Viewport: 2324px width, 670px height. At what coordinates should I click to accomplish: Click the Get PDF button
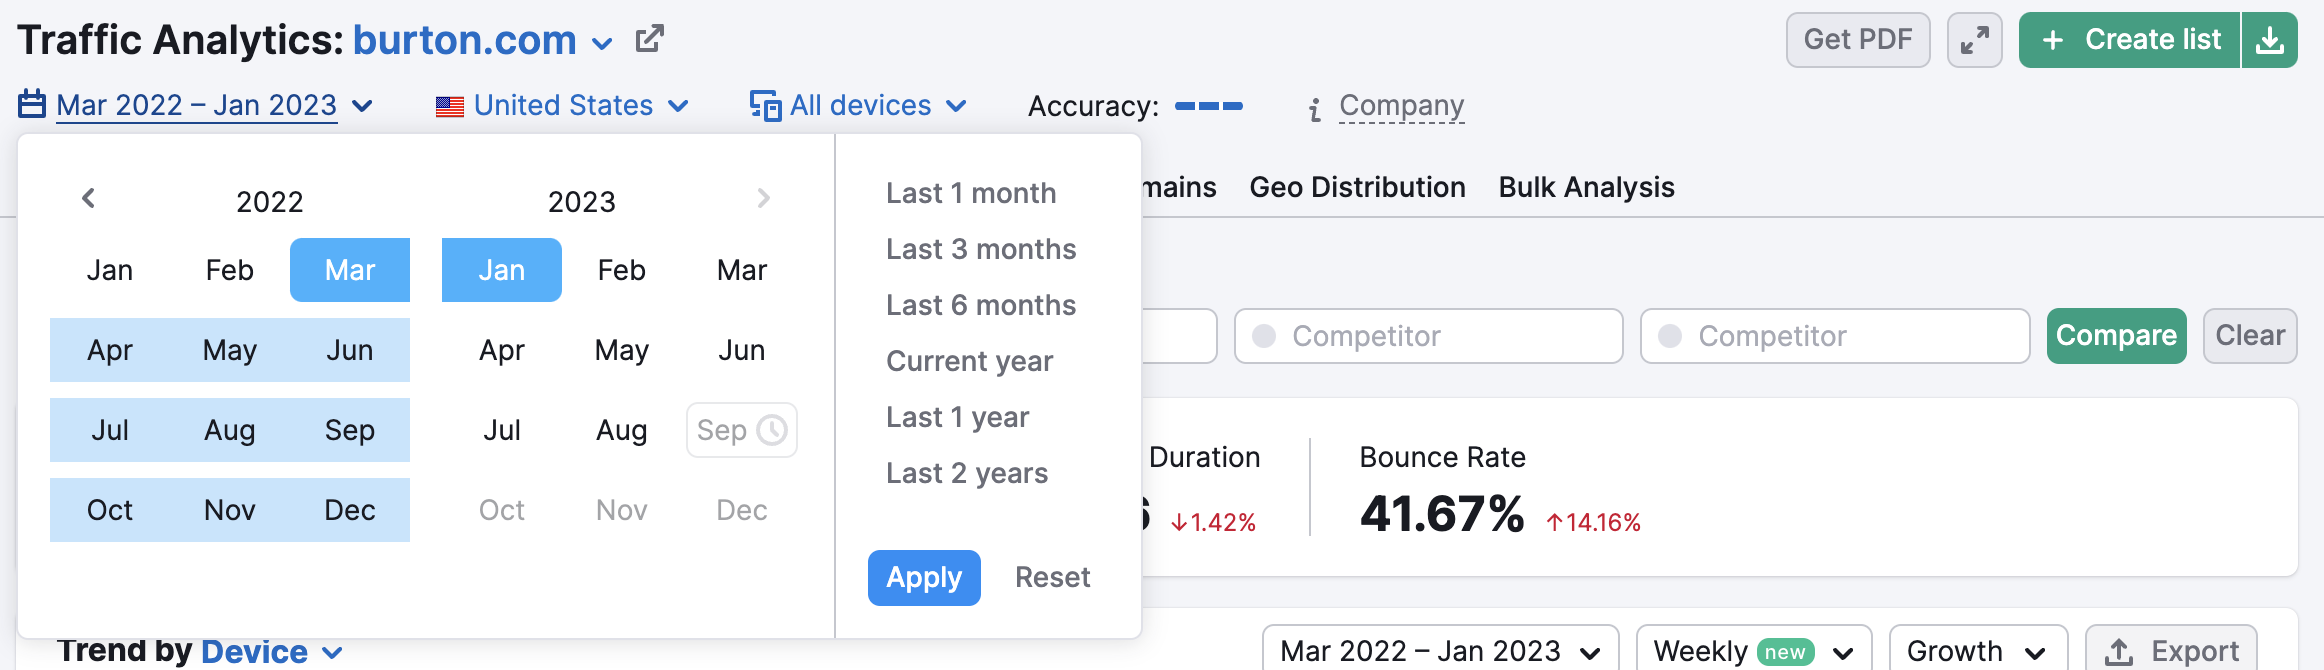(x=1858, y=40)
